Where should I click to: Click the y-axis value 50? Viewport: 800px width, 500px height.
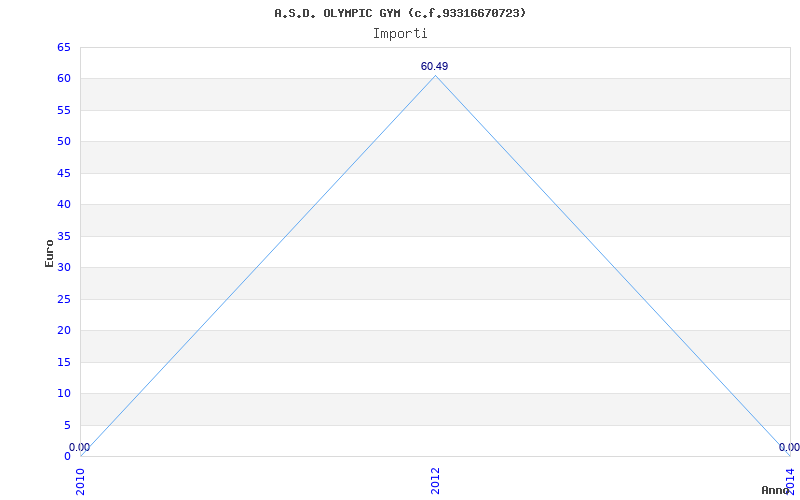[64, 141]
